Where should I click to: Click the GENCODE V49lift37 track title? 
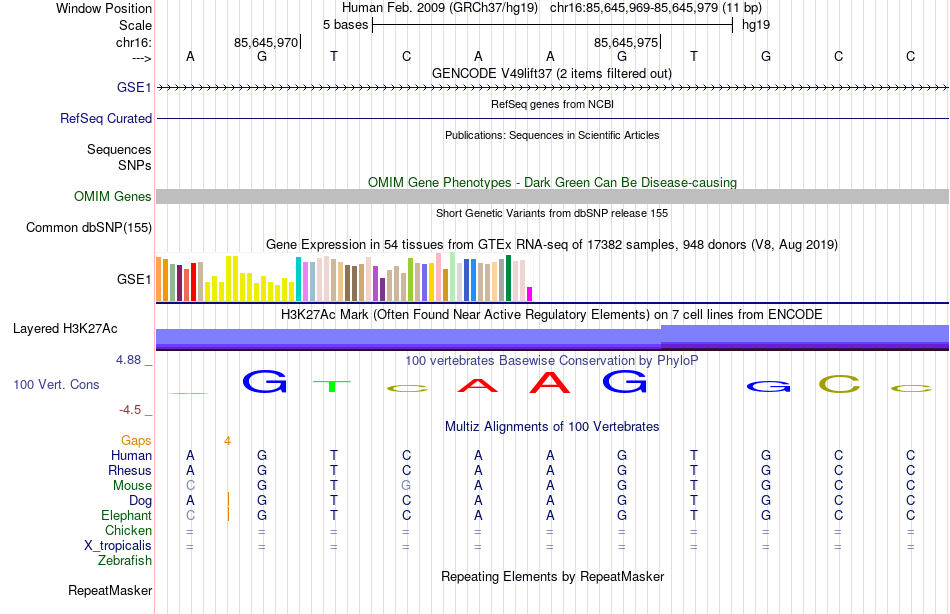pos(552,74)
